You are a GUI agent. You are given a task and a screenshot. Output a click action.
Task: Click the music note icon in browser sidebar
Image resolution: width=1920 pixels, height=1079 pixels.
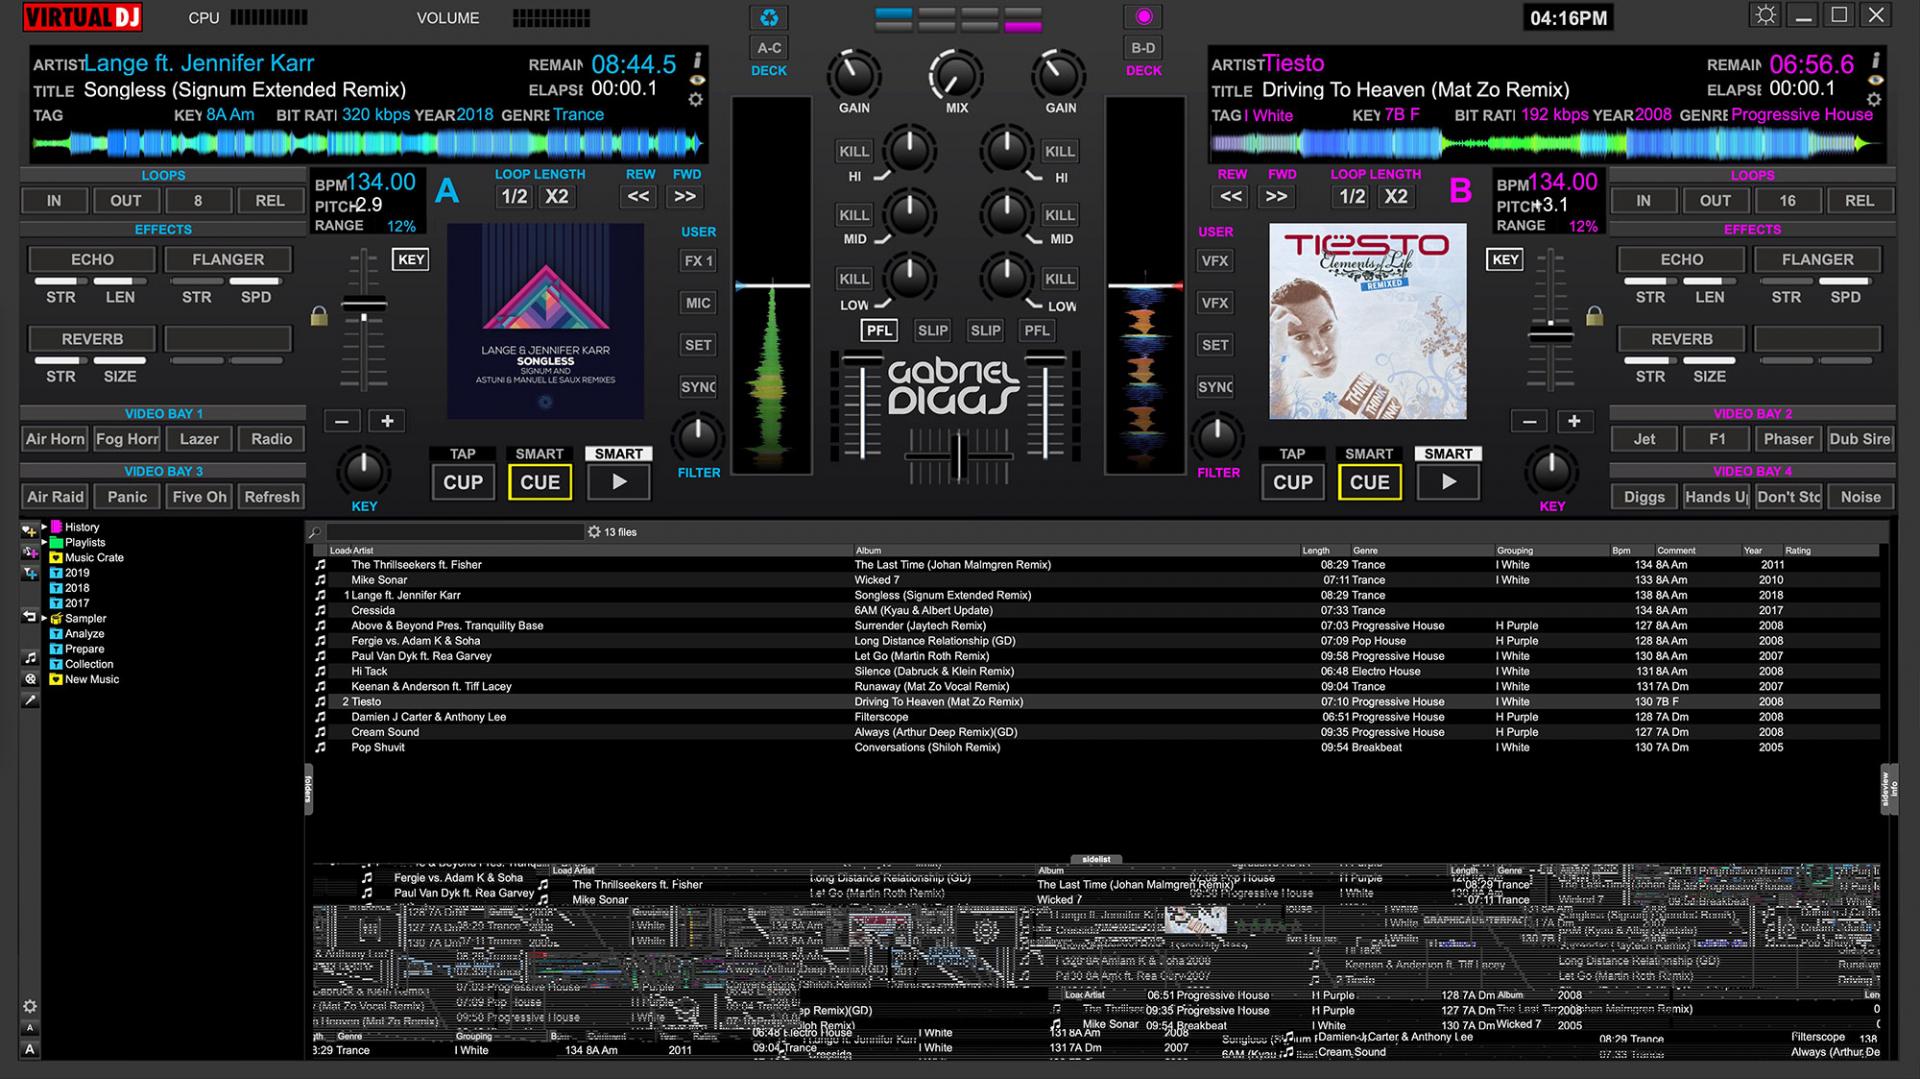pyautogui.click(x=30, y=658)
